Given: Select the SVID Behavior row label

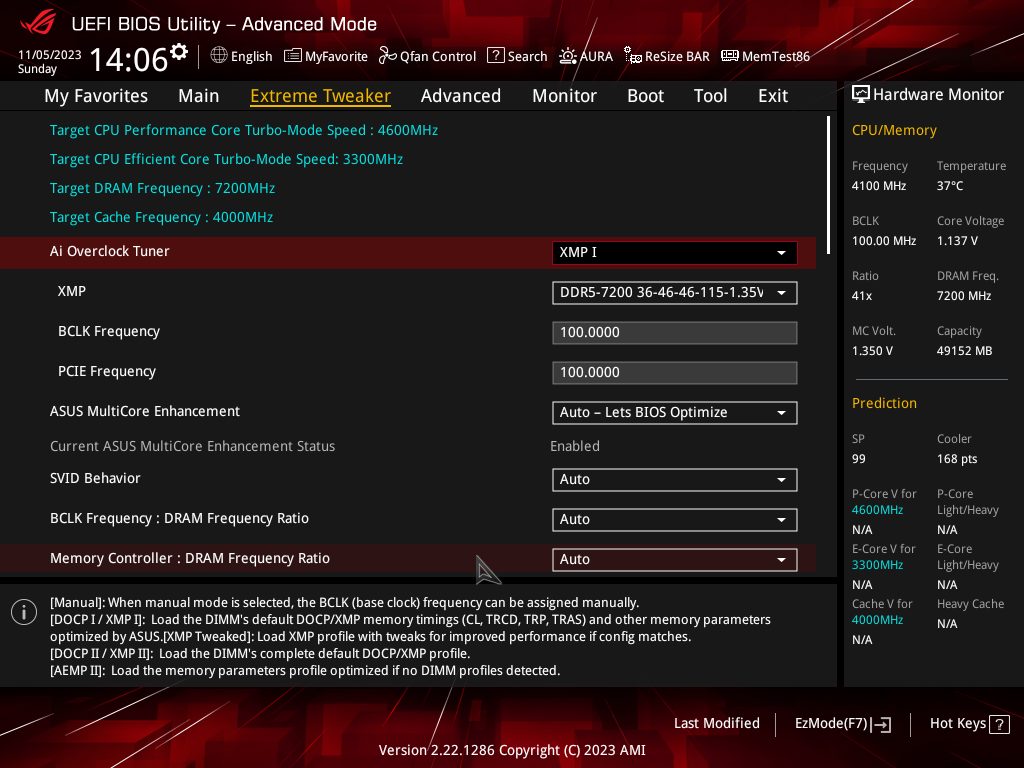Looking at the screenshot, I should coord(95,478).
